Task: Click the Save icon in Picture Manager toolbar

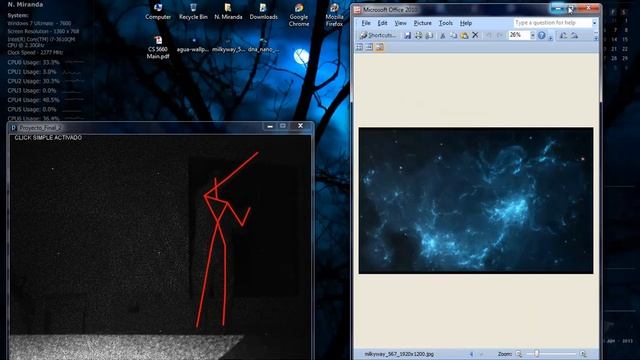Action: click(407, 36)
